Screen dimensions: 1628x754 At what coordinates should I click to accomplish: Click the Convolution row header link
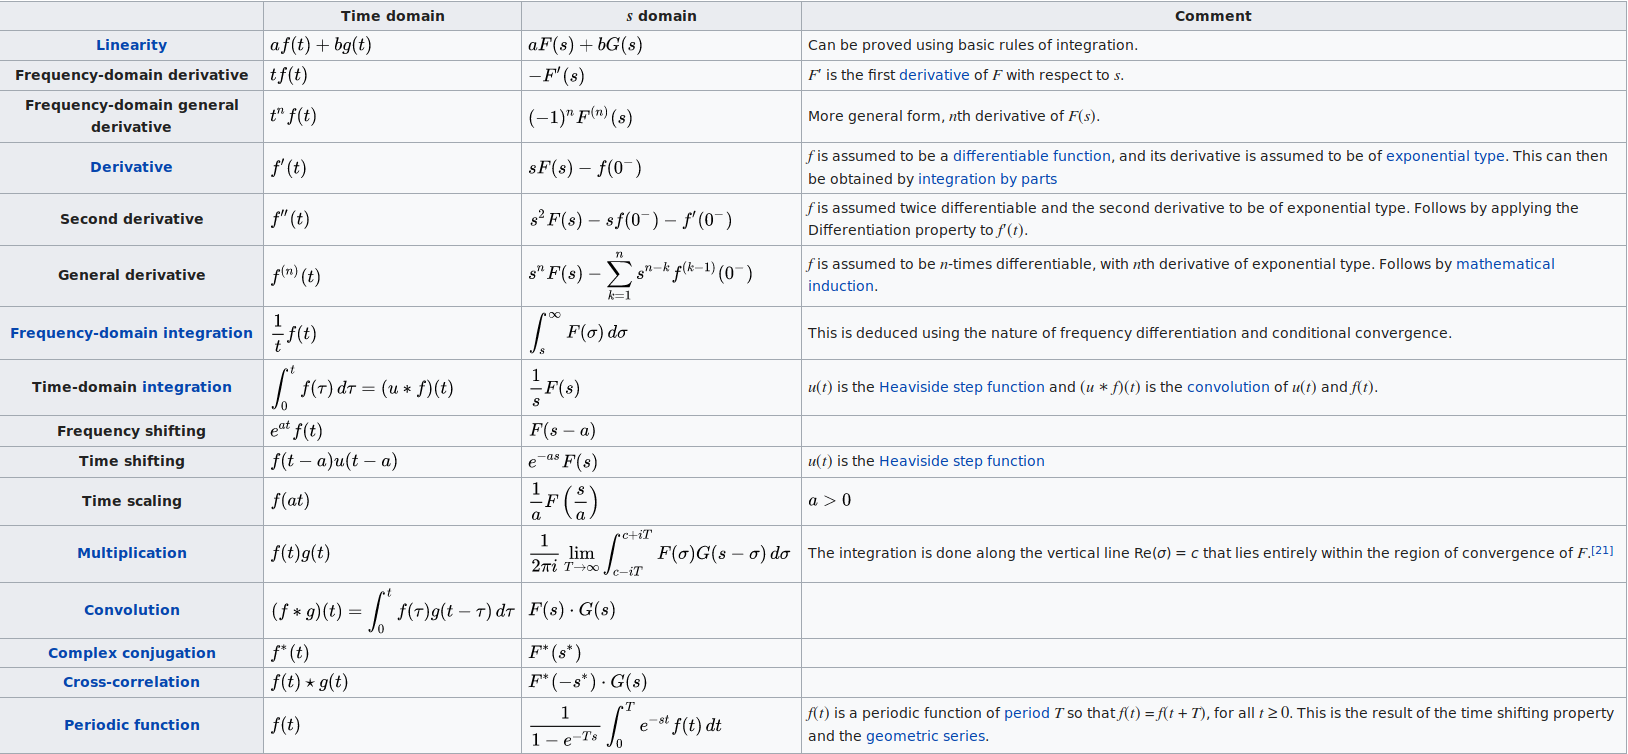pos(132,610)
